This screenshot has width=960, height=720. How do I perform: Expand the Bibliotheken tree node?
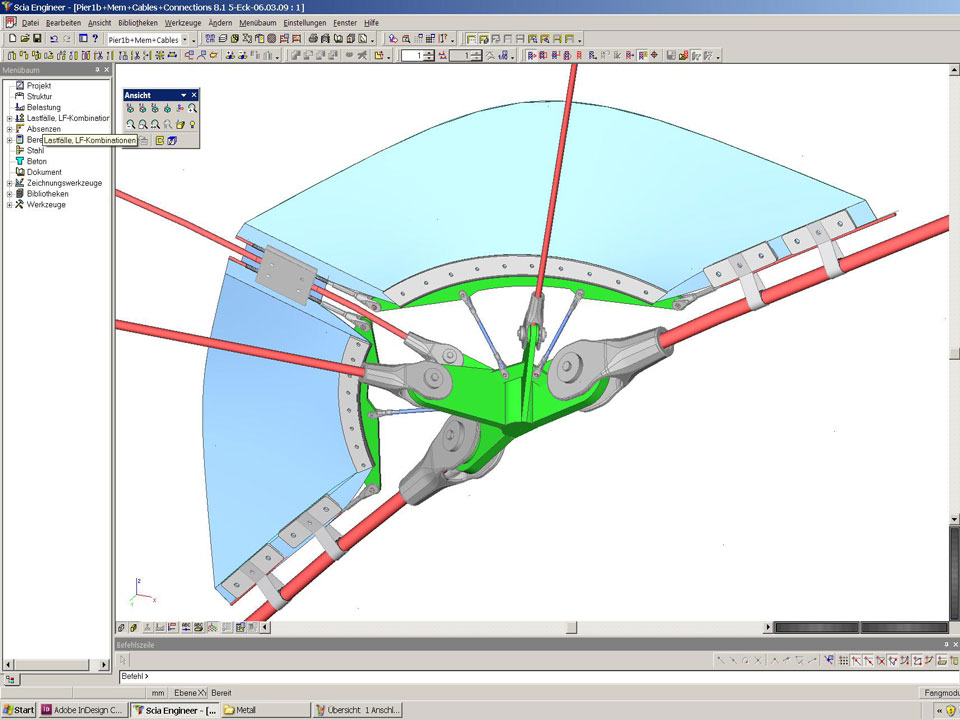coord(9,194)
